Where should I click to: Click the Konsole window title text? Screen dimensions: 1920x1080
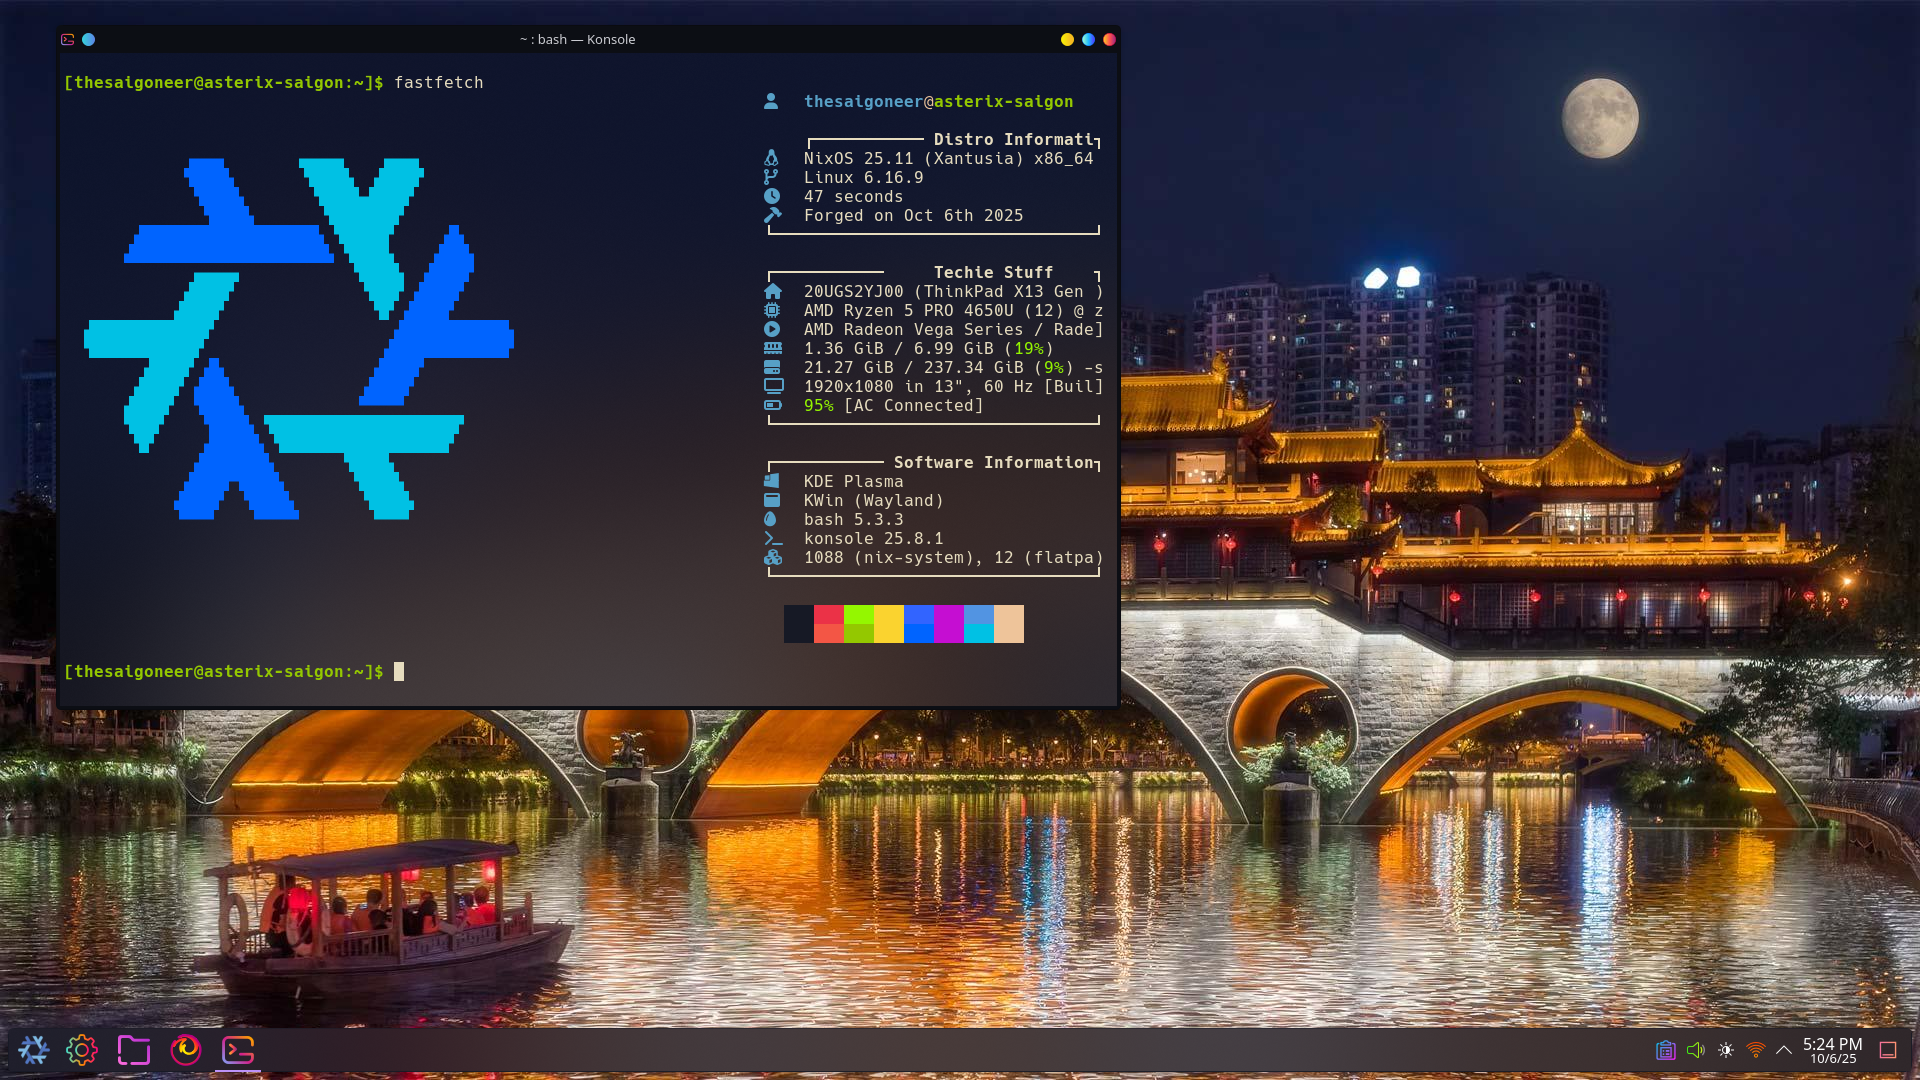point(577,40)
